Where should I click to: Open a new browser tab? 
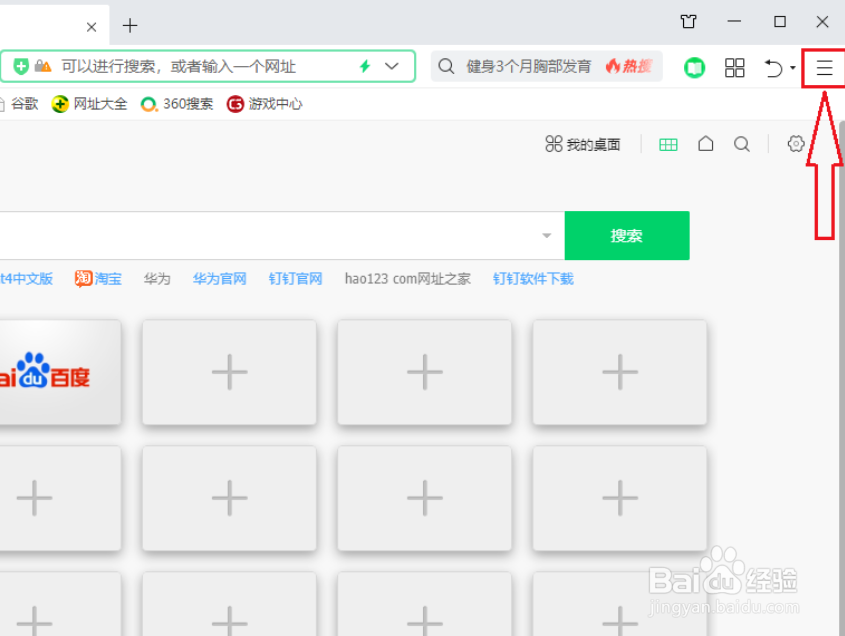coord(130,26)
